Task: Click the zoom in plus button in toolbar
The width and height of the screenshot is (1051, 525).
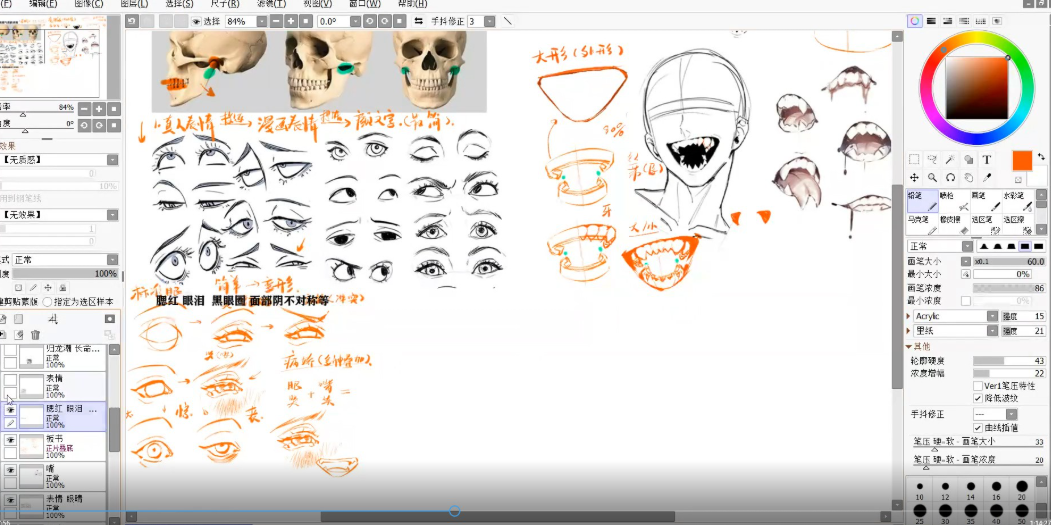Action: 291,21
